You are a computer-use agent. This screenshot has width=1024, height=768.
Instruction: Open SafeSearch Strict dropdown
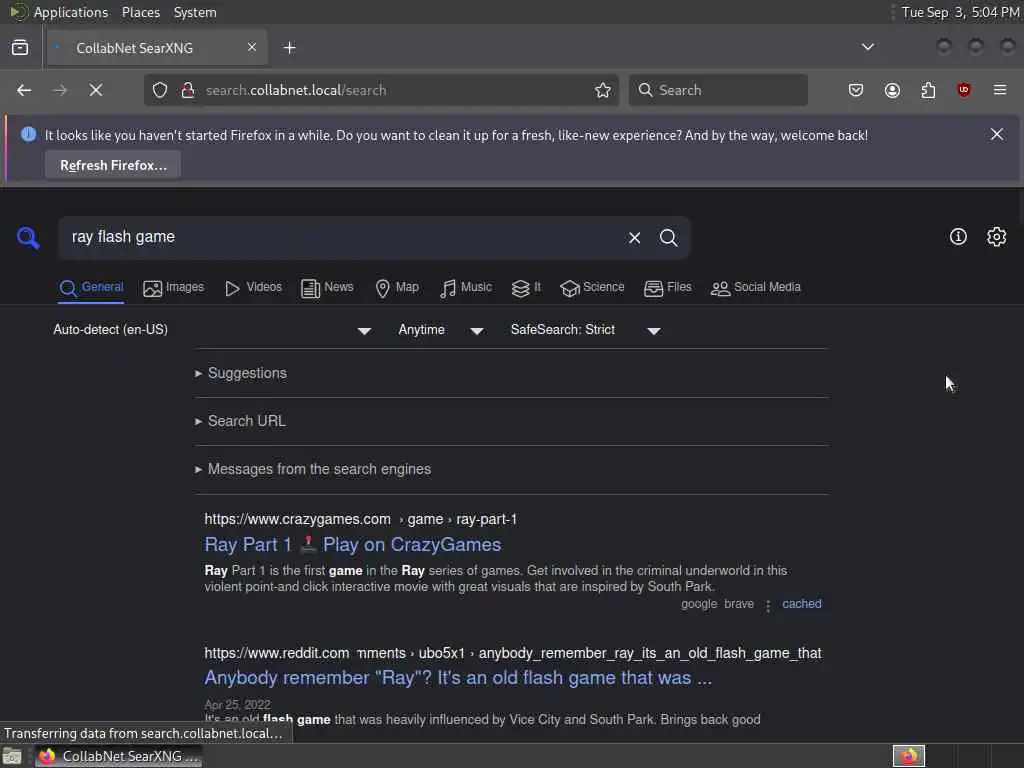coord(586,330)
